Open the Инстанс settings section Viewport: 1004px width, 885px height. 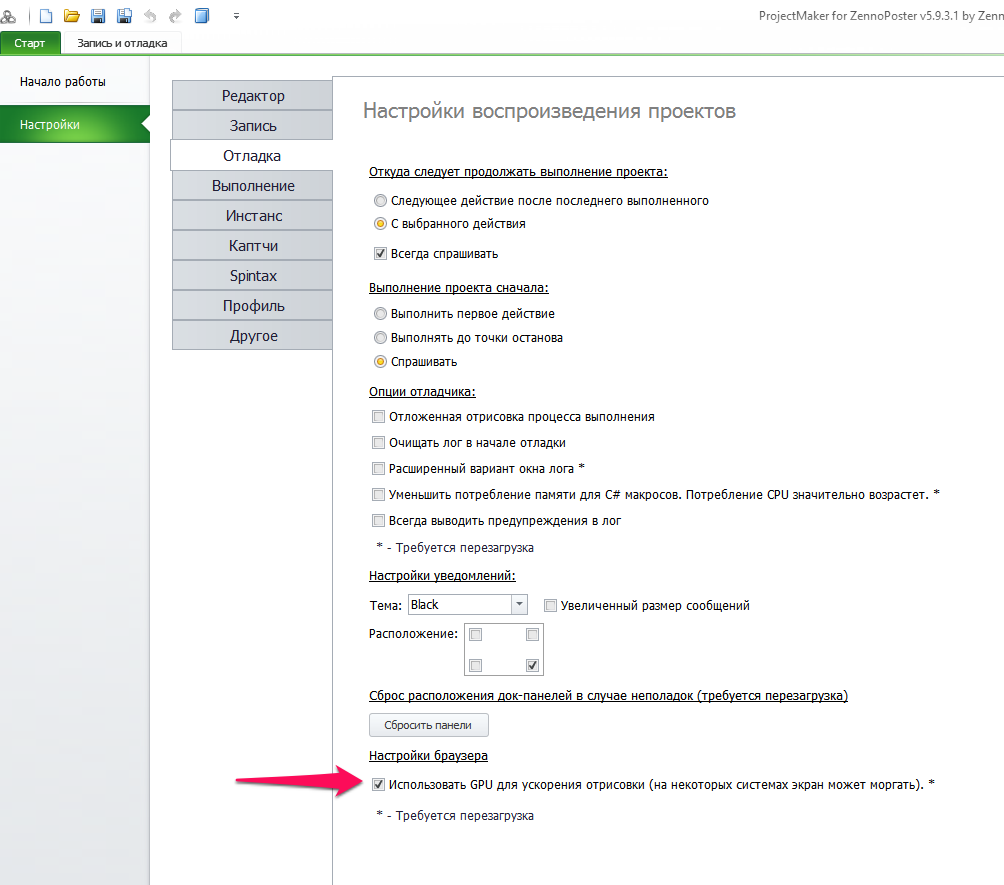pyautogui.click(x=252, y=216)
